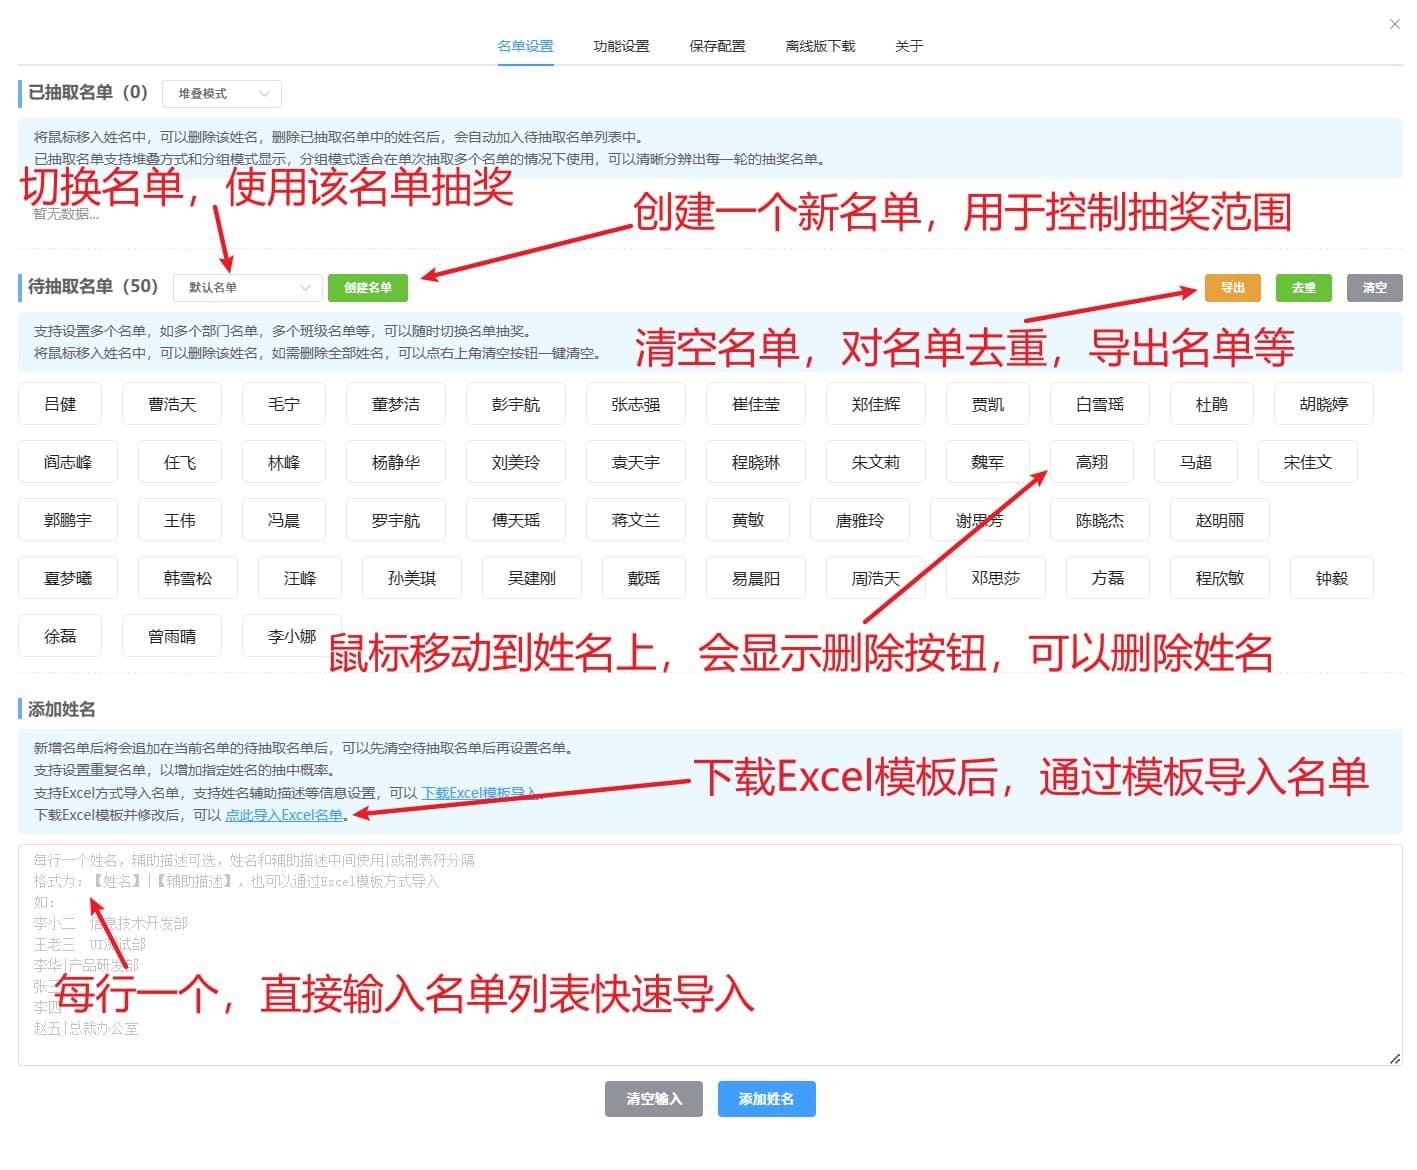Click the 创建名单 button to create a list

pyautogui.click(x=367, y=287)
